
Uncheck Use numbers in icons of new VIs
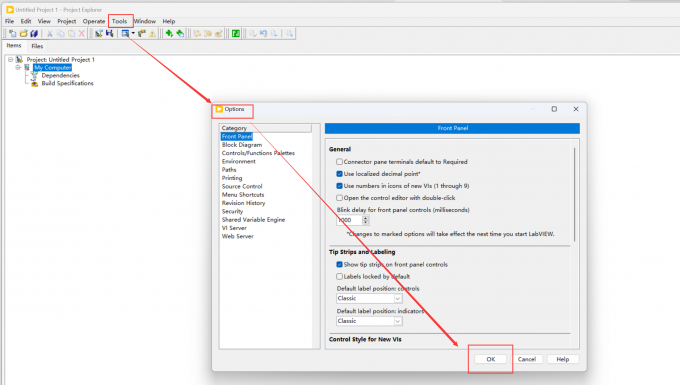click(340, 186)
